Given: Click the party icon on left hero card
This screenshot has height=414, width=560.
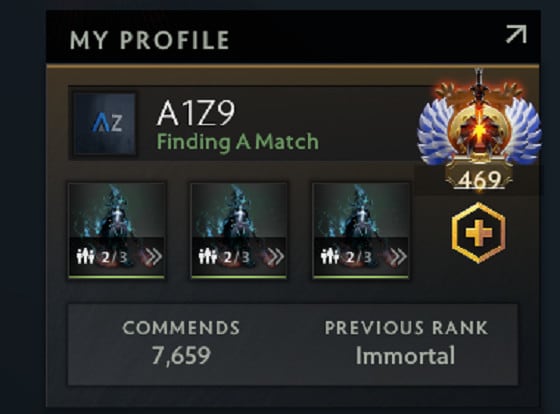Looking at the screenshot, I should [x=85, y=256].
